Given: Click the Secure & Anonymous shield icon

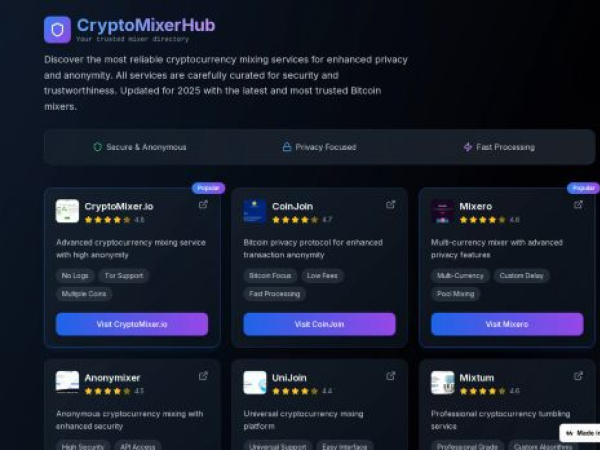Looking at the screenshot, I should tap(98, 147).
